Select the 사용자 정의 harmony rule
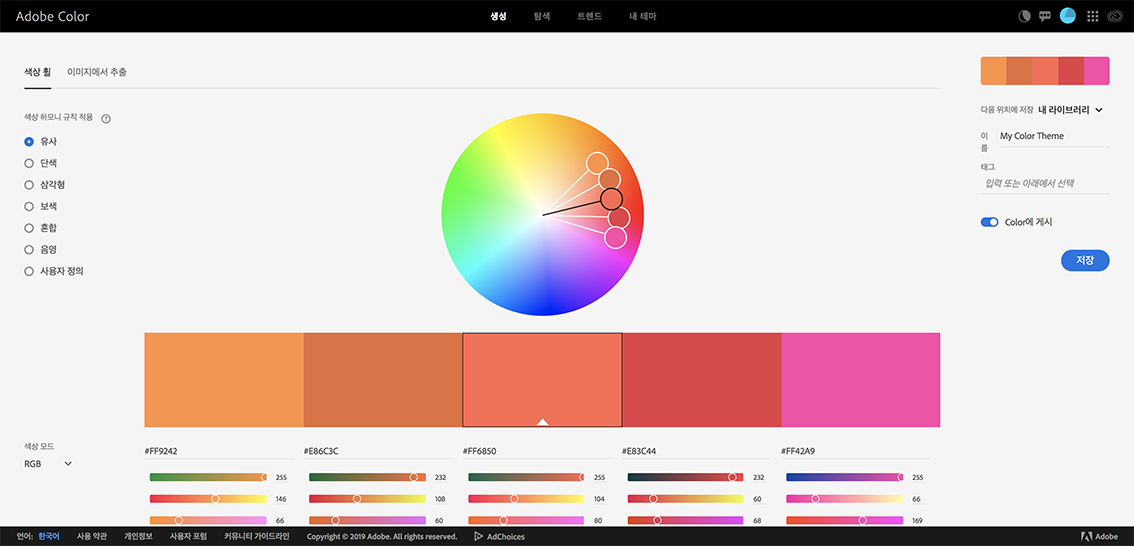This screenshot has height=546, width=1134. (29, 272)
